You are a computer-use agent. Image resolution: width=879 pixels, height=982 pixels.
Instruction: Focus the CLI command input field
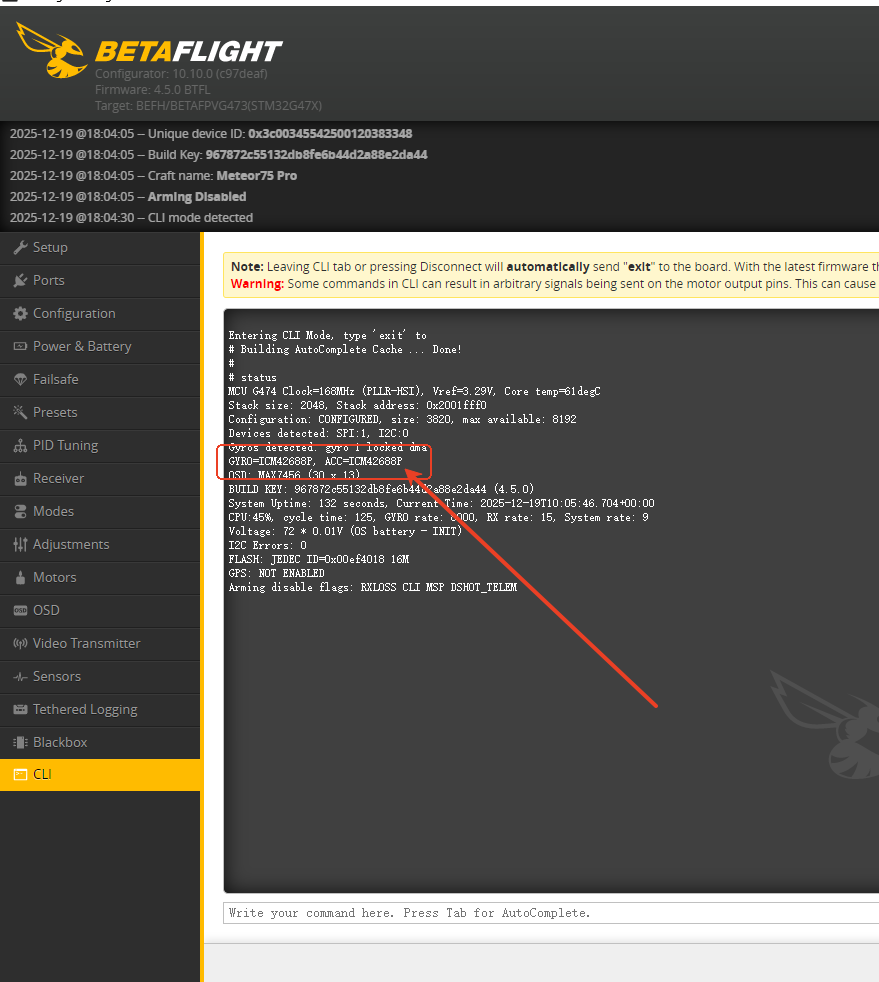551,913
